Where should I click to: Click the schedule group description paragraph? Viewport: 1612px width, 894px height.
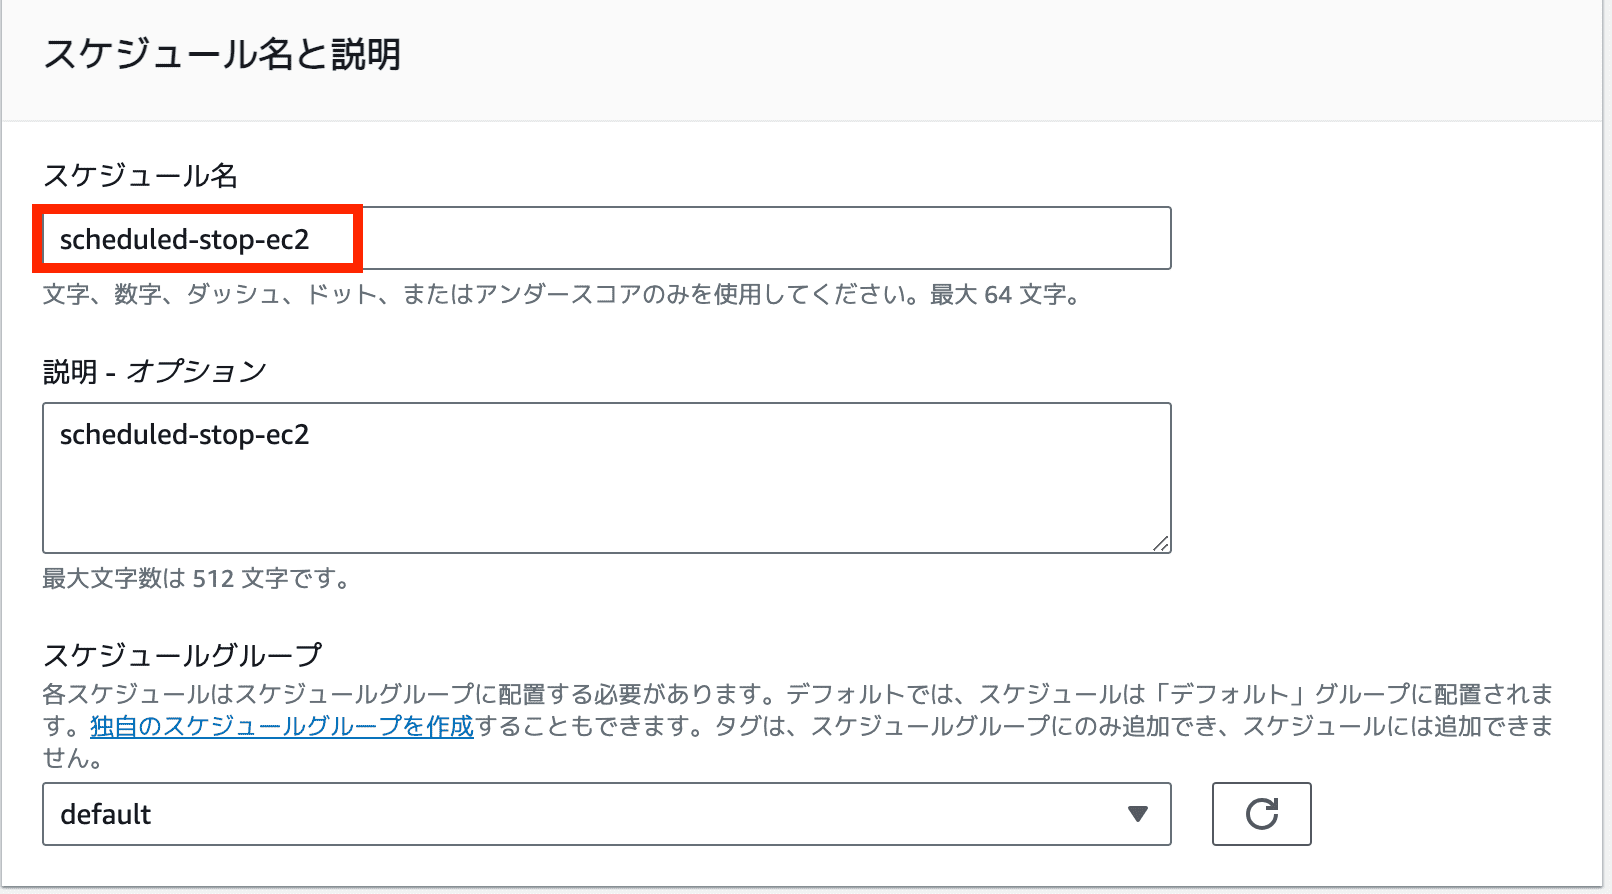798,726
